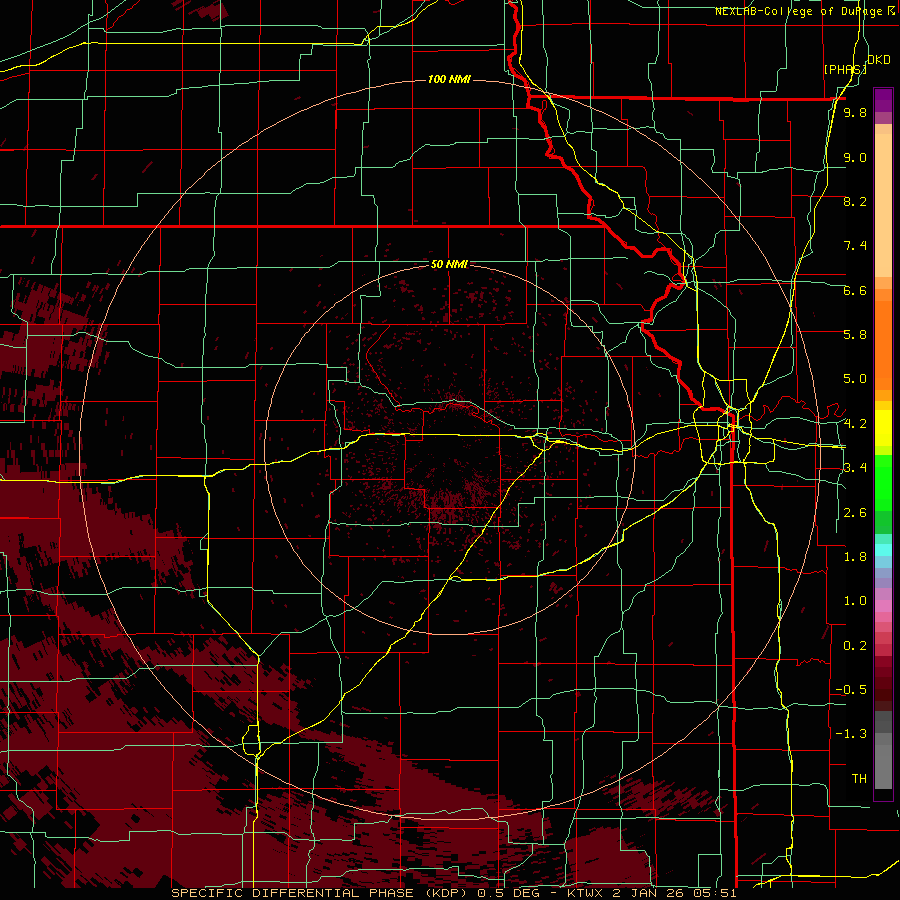Pick the 5.0 scale label
The height and width of the screenshot is (900, 900).
coord(855,379)
